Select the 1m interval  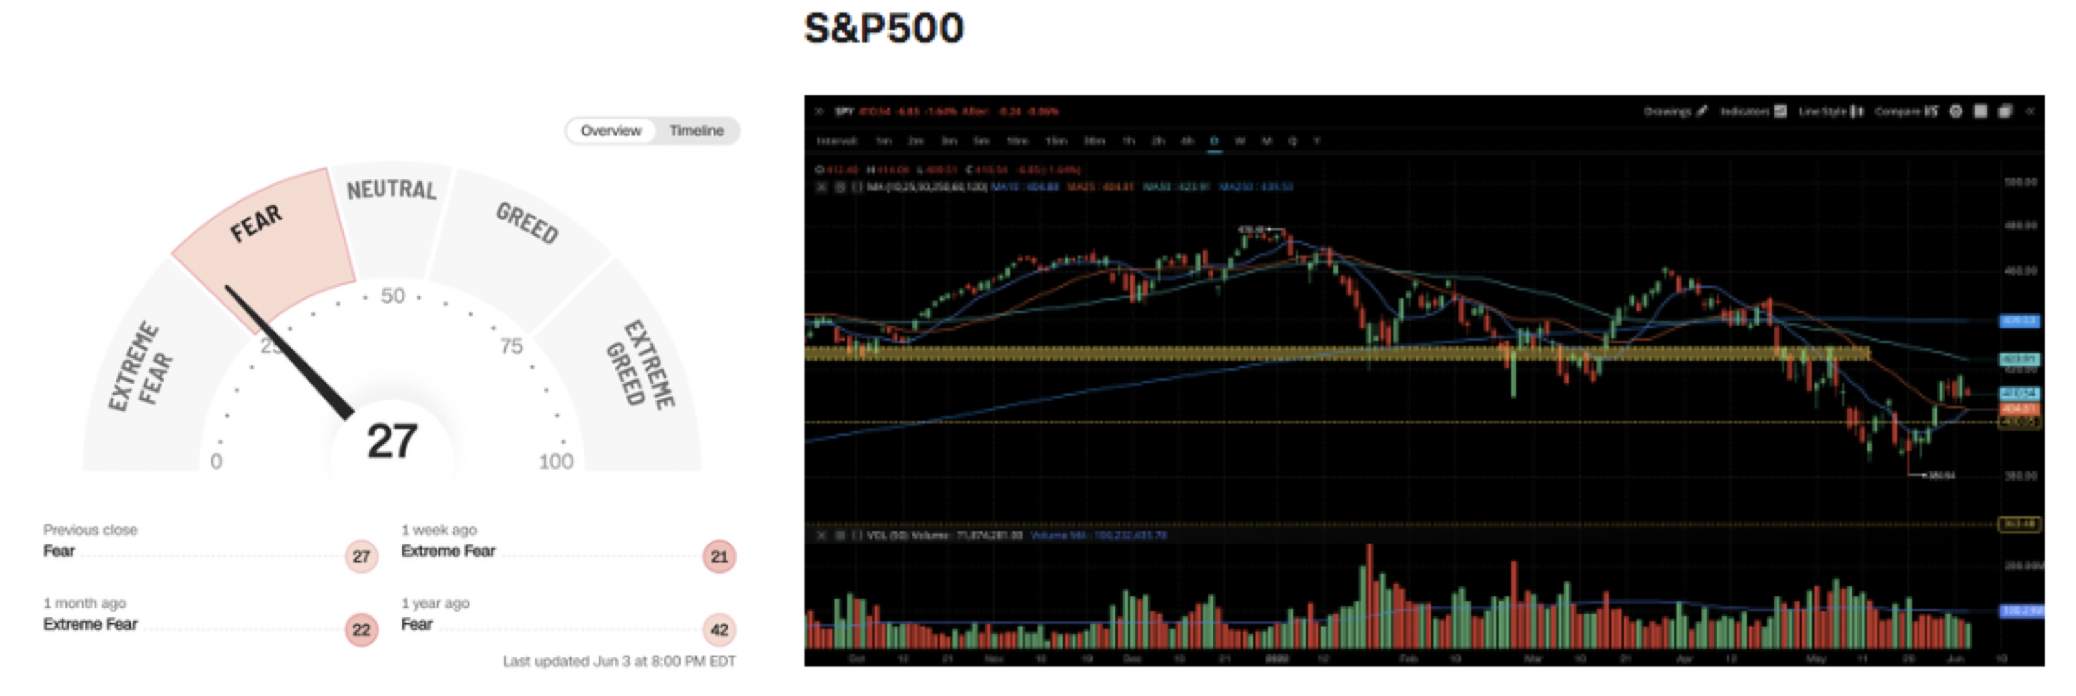tap(884, 141)
